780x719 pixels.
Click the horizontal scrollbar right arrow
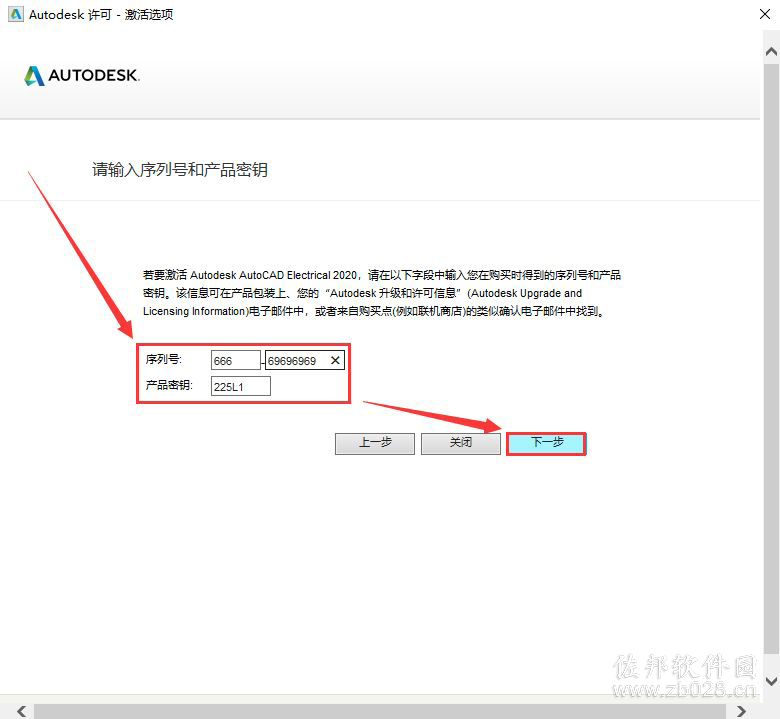tap(742, 711)
